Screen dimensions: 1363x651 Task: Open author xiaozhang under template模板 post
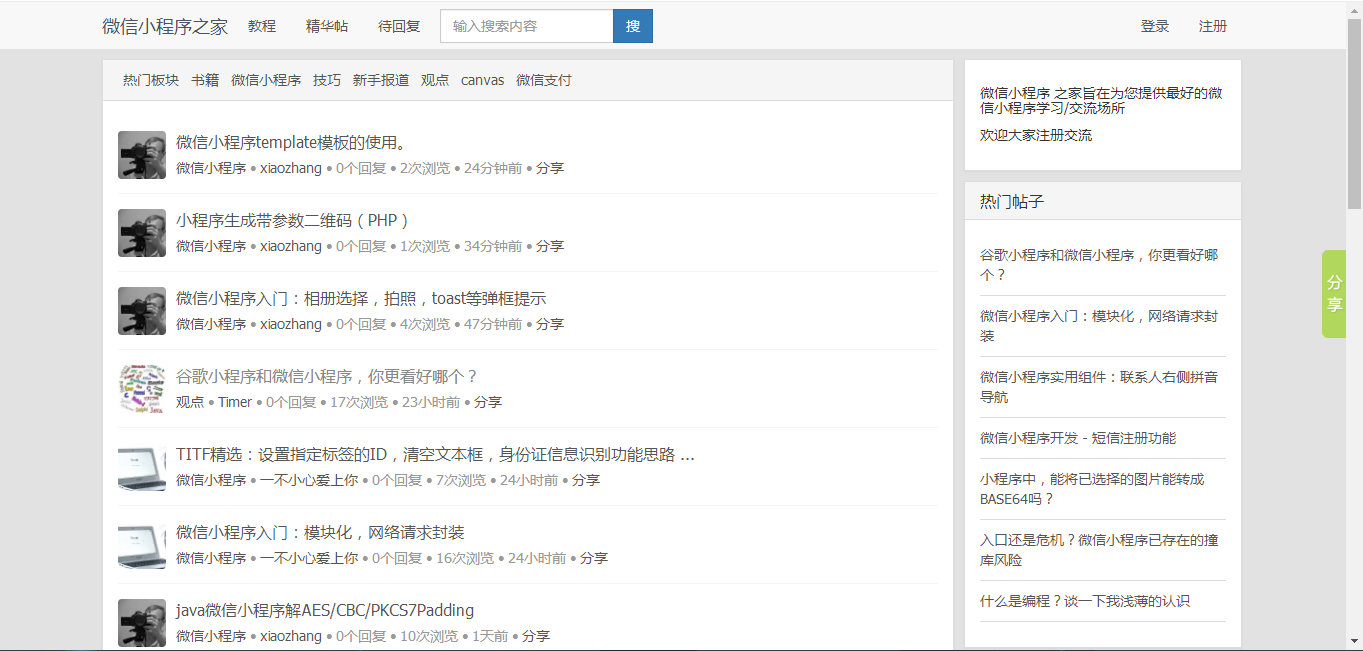point(291,168)
